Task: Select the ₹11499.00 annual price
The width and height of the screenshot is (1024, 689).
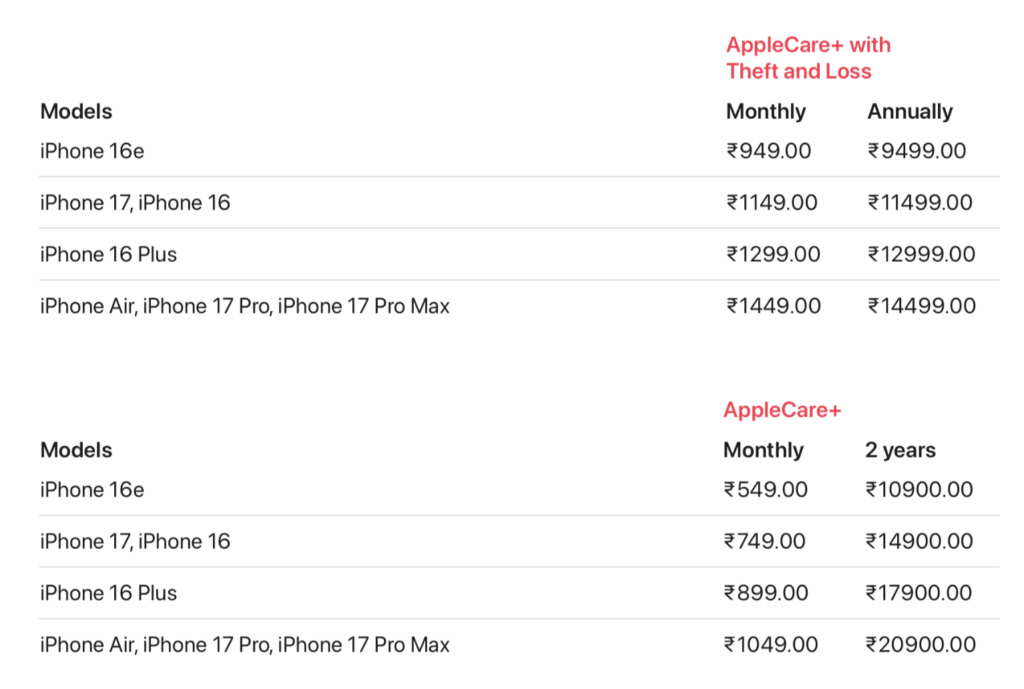Action: 919,203
